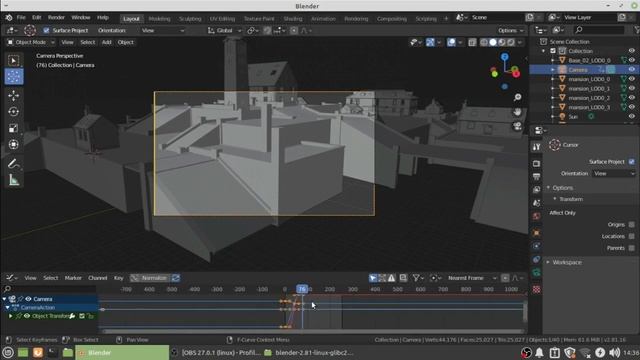Toggle Camera channel visibility in graph editor
640x360 pixels.
click(x=28, y=299)
